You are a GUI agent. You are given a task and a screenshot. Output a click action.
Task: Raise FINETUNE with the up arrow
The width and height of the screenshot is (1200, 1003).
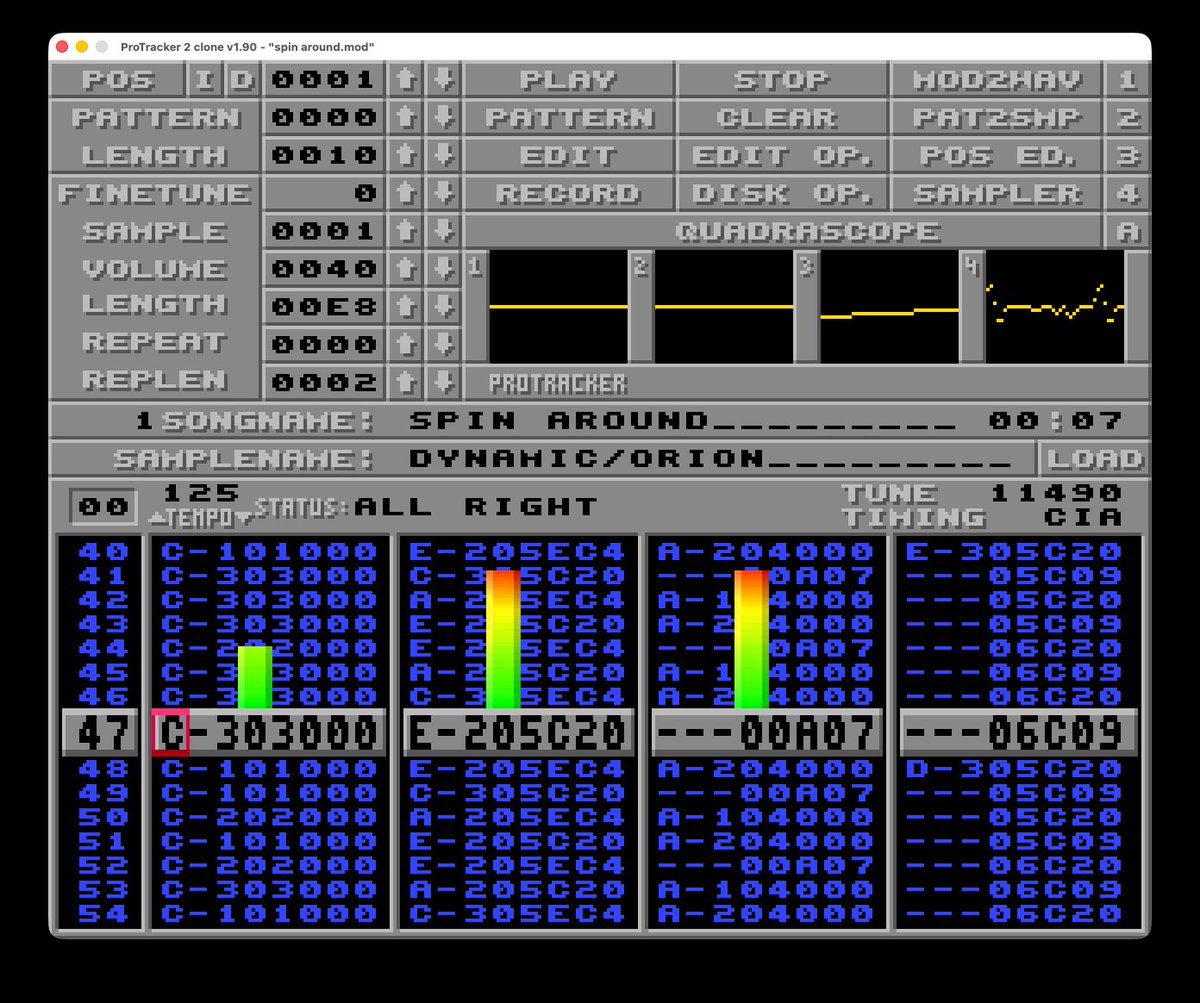405,194
